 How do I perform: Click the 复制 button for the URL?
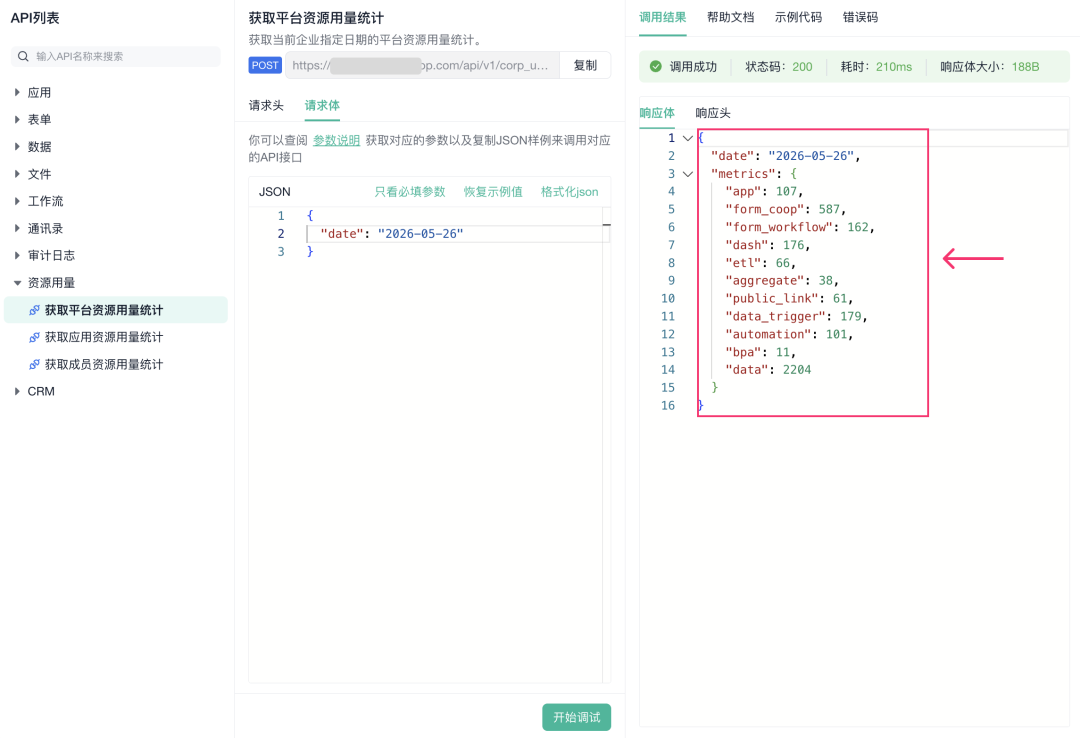click(x=585, y=65)
